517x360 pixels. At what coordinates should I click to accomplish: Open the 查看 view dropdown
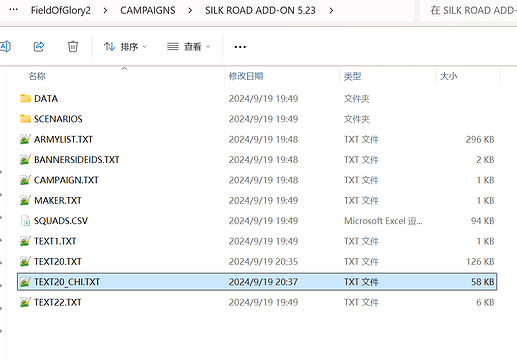tap(189, 47)
